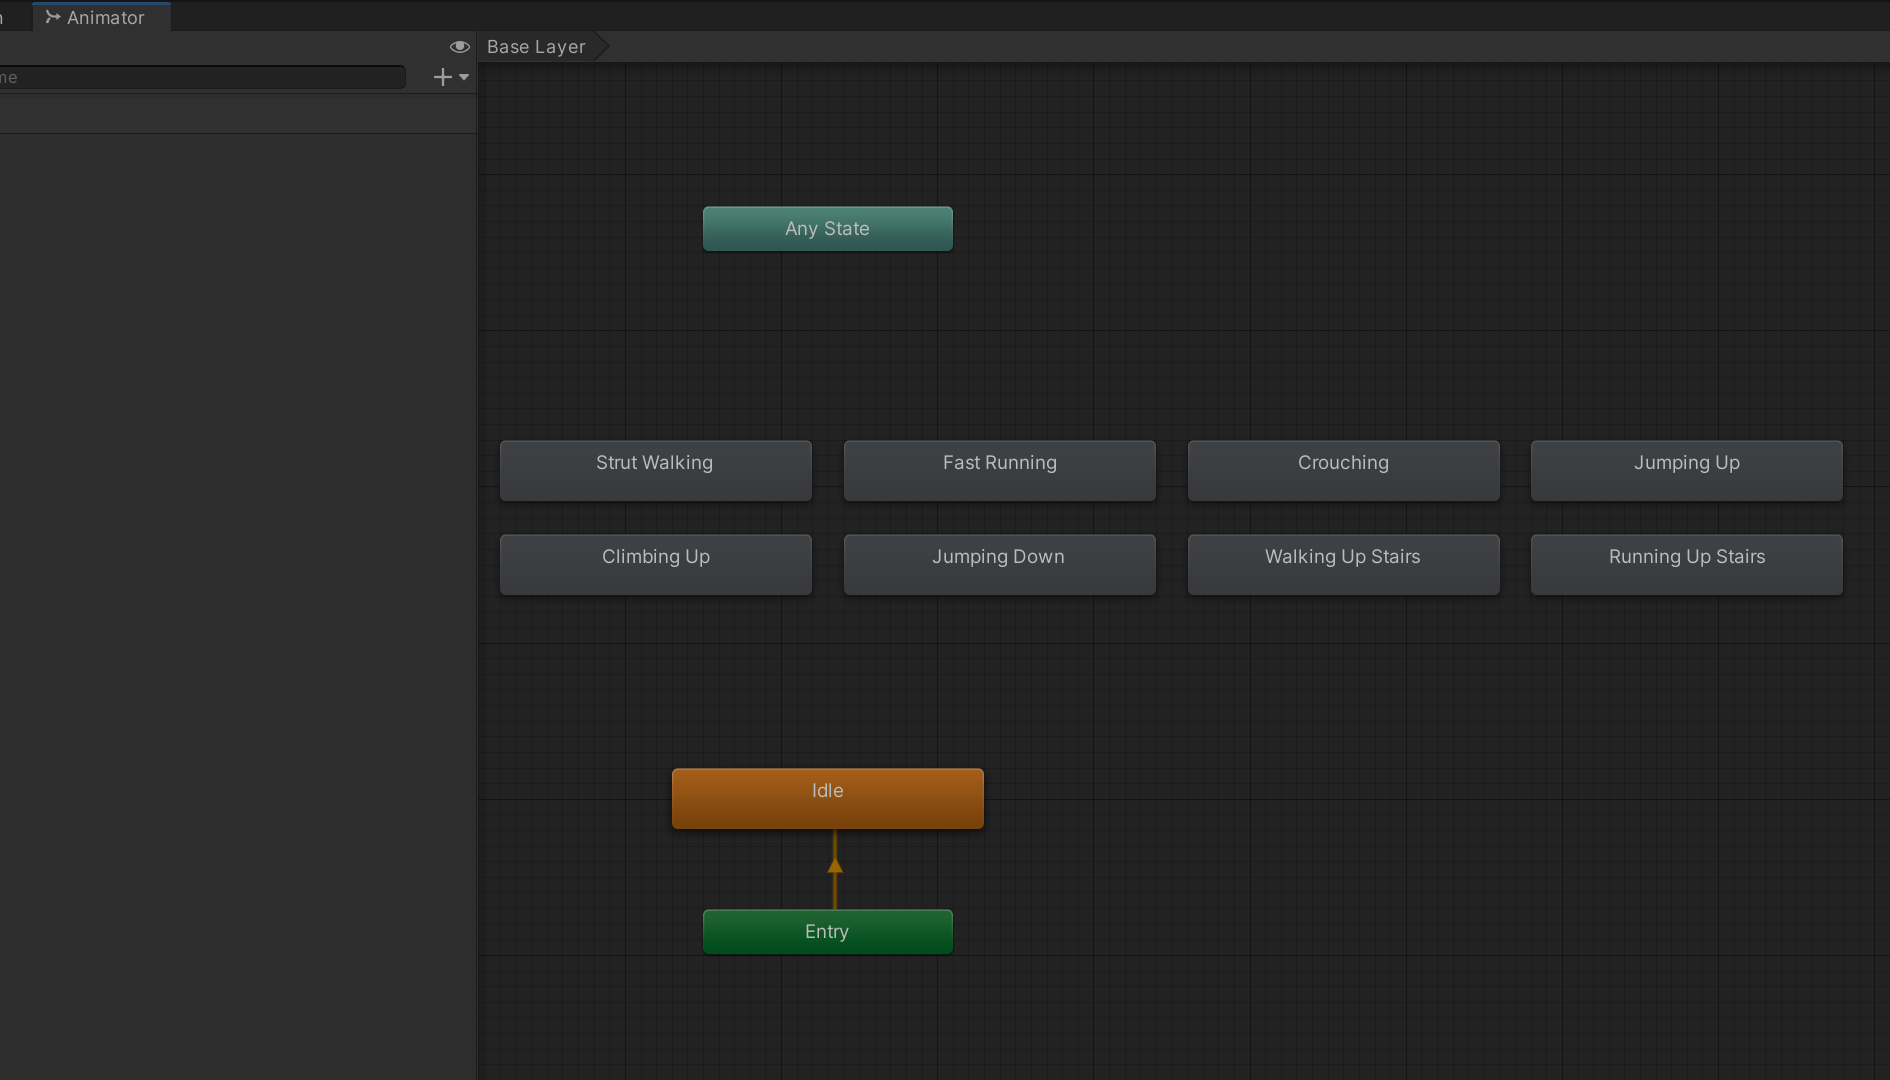
Task: Focus the parameter search field
Action: coord(200,78)
